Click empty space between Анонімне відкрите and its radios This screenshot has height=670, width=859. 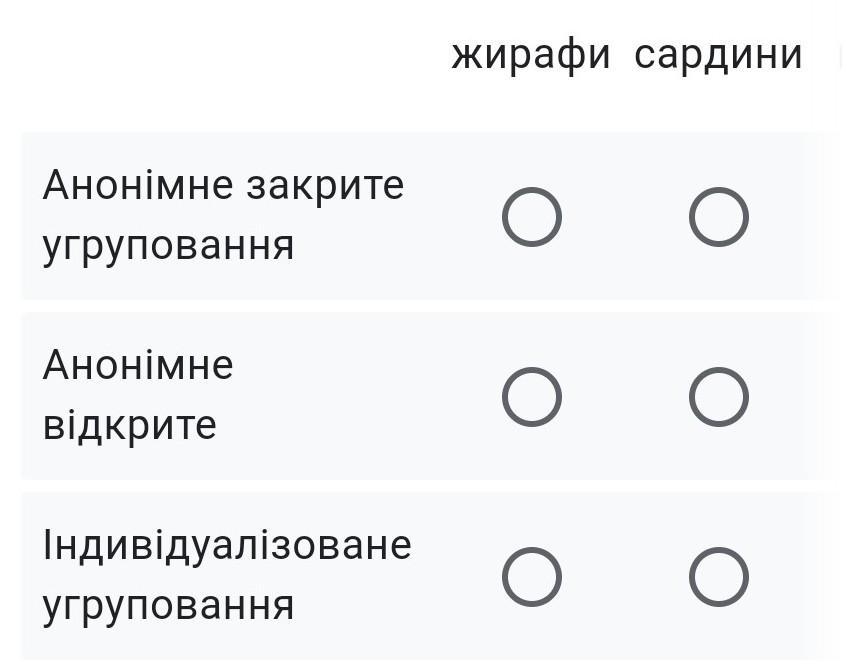click(362, 397)
